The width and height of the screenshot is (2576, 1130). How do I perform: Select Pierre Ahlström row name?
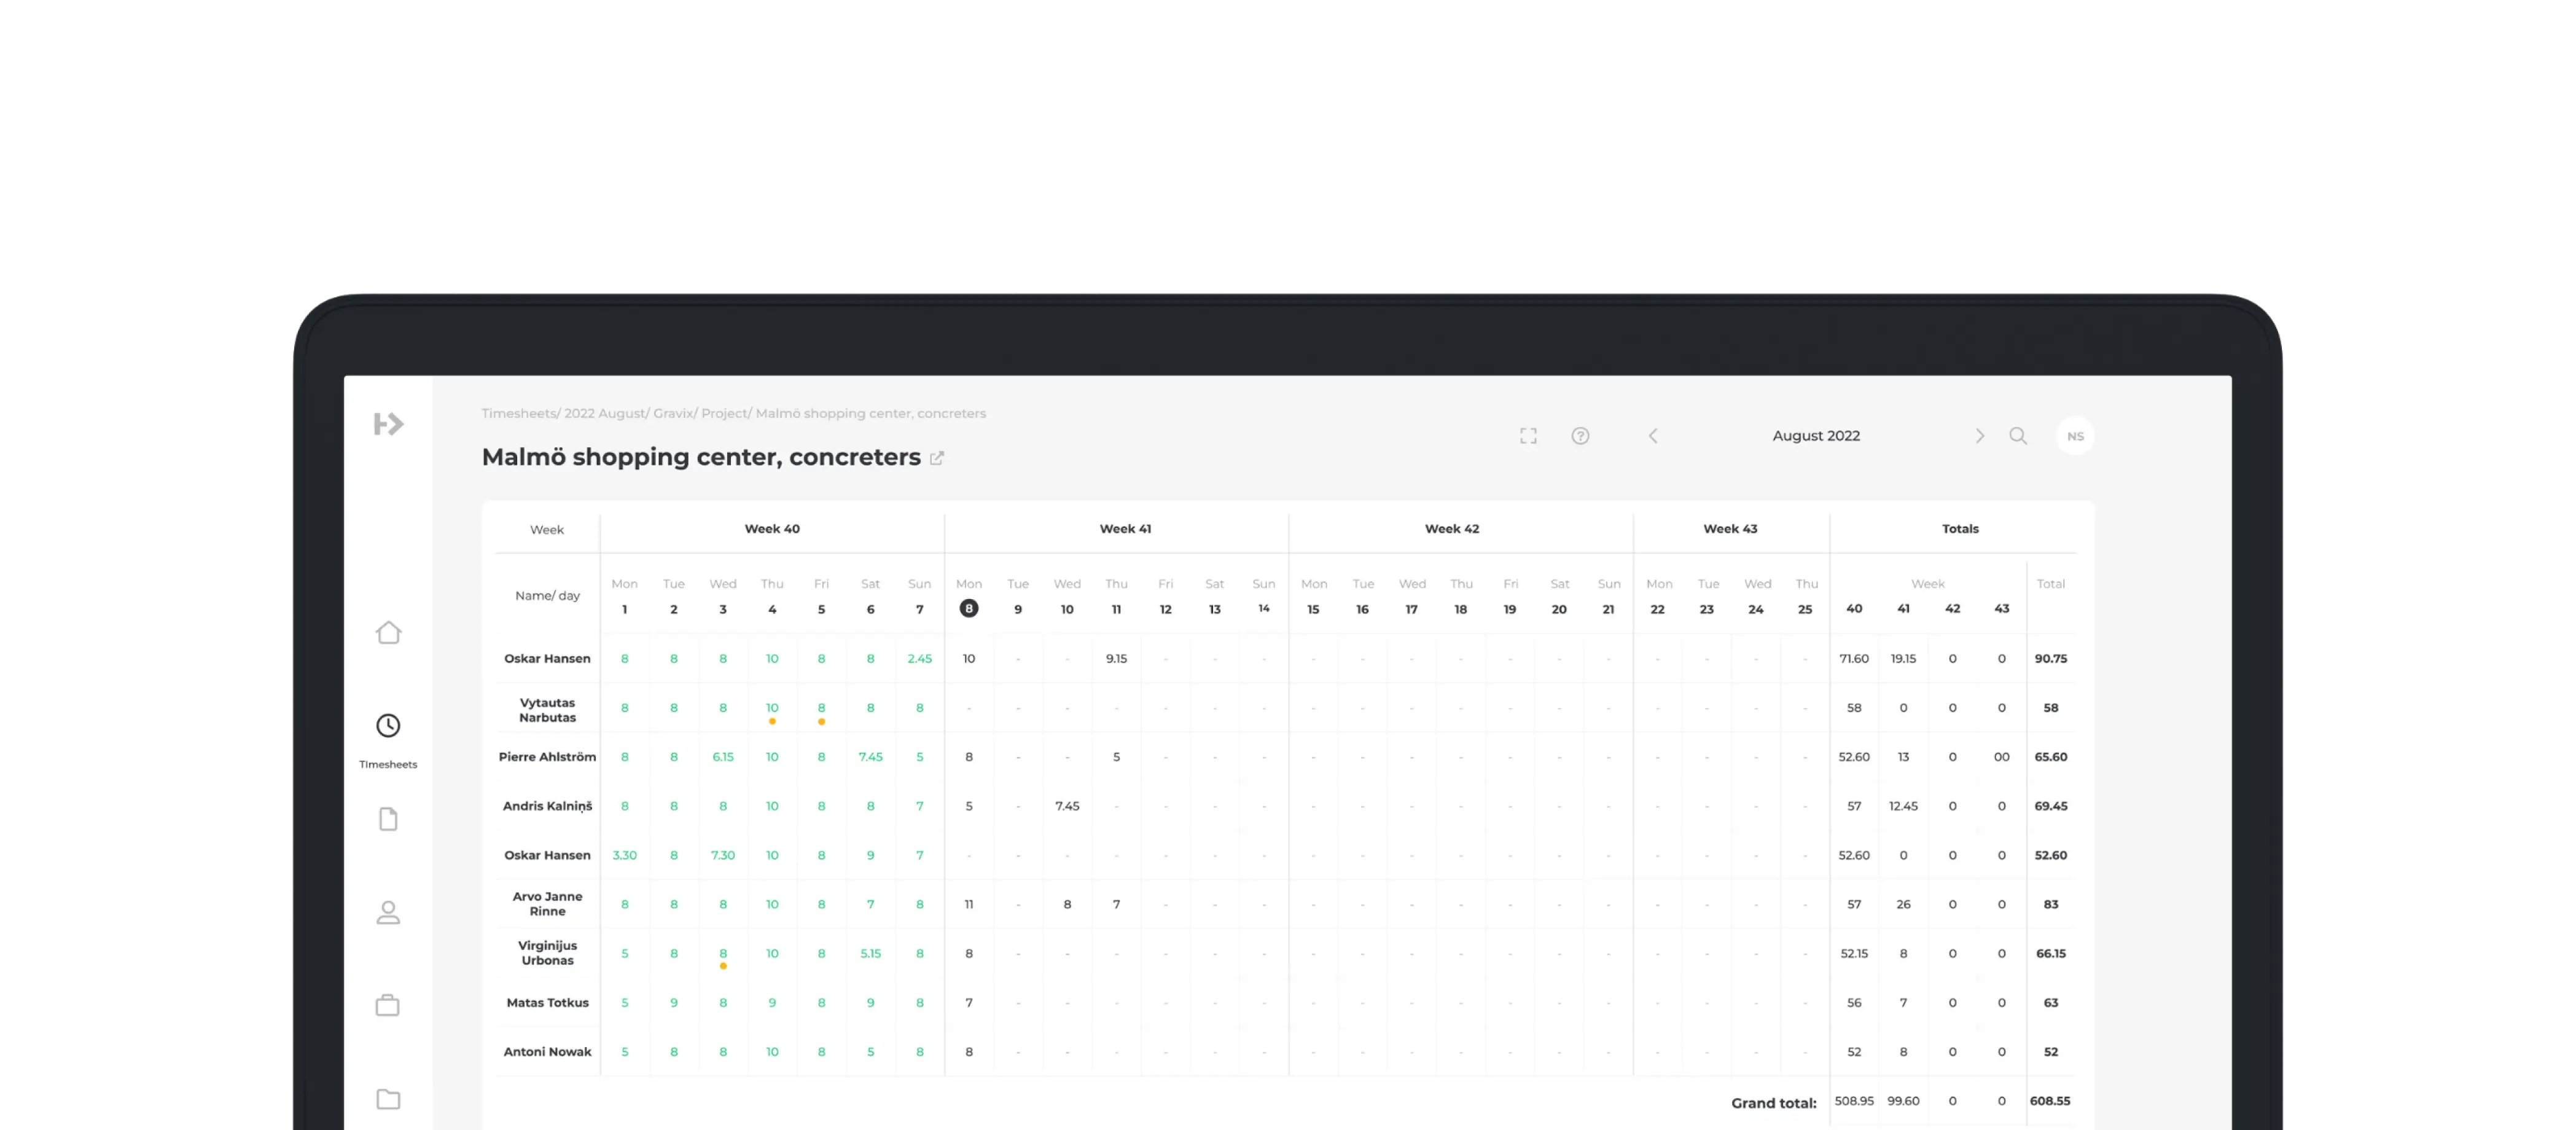[547, 756]
